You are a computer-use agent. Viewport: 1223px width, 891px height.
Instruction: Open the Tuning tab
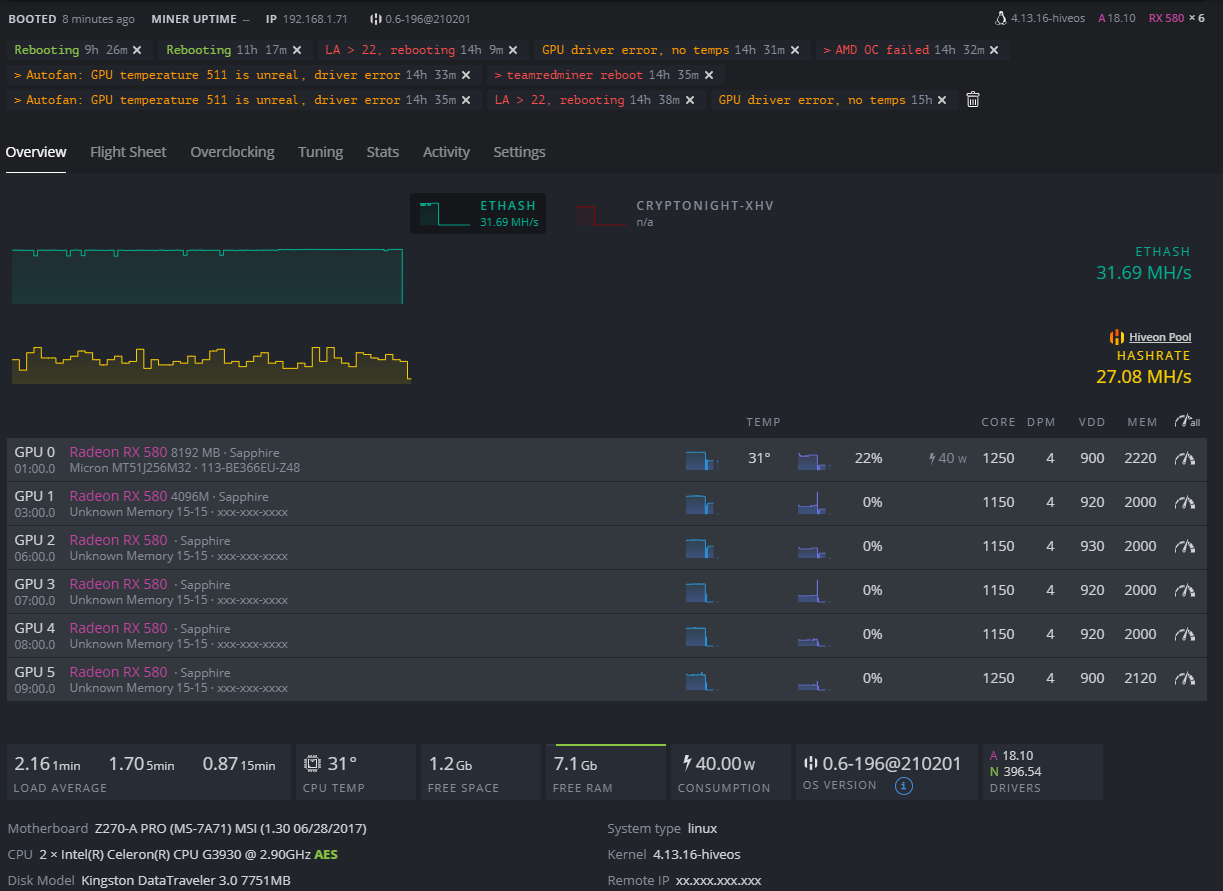point(320,152)
